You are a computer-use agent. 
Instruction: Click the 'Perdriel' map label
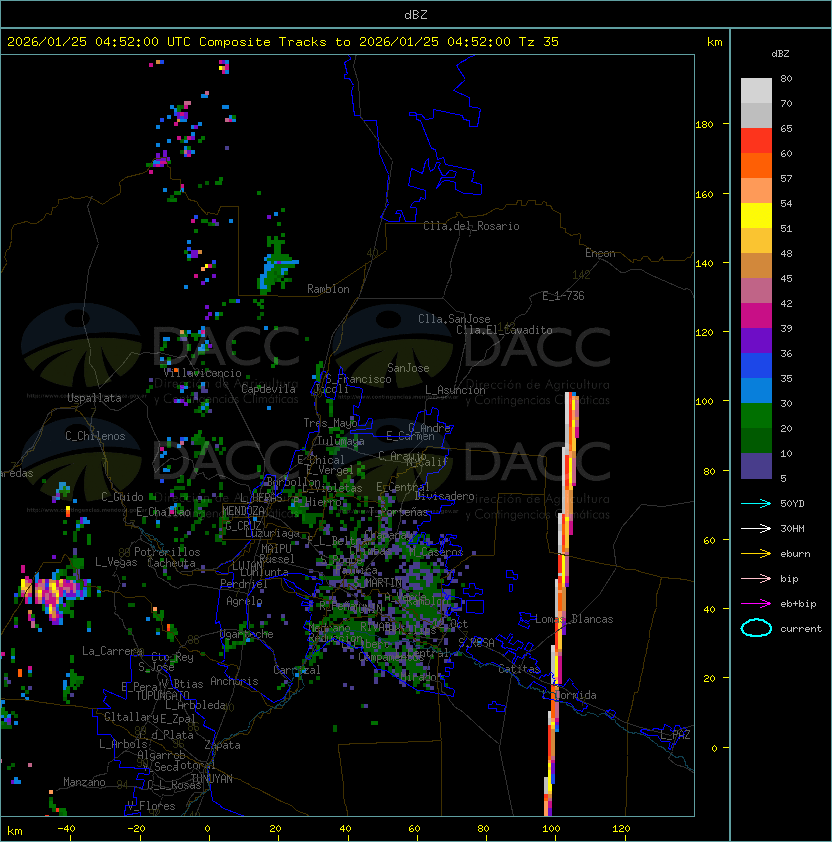pyautogui.click(x=244, y=584)
